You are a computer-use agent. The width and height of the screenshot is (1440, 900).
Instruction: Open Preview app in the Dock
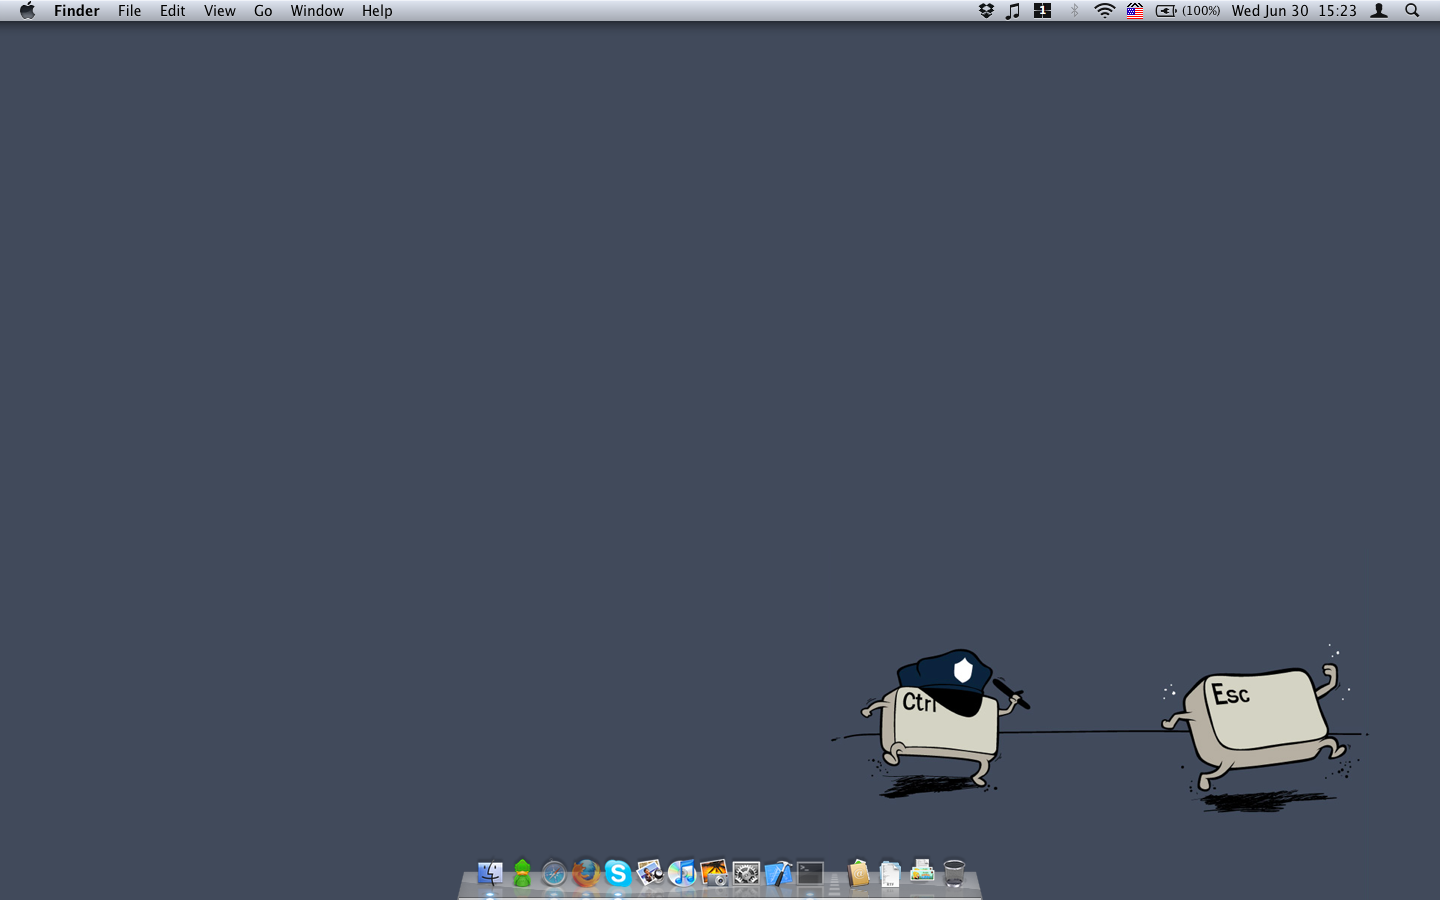tap(650, 873)
